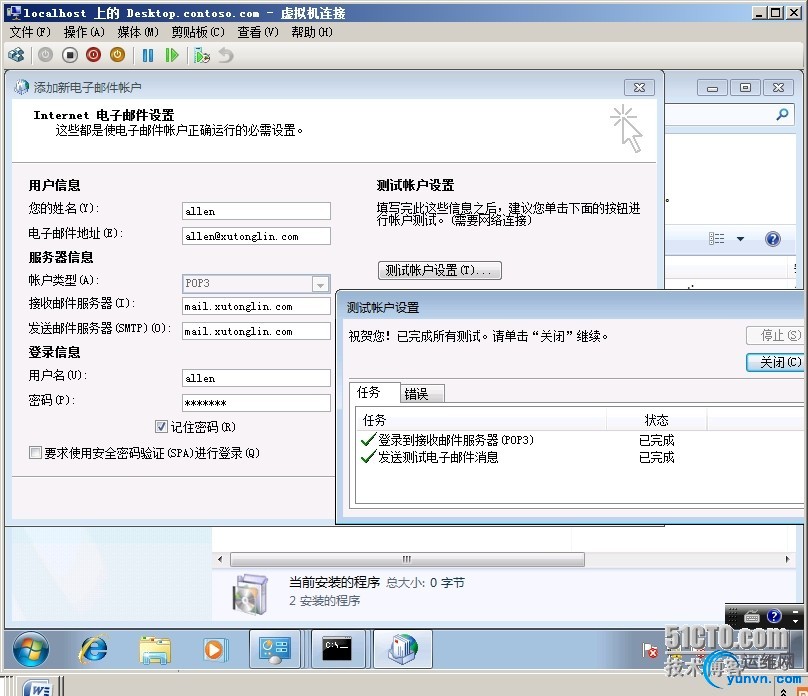Image resolution: width=808 pixels, height=696 pixels.
Task: Click the Snapshot toolbar icon
Action: (201, 55)
